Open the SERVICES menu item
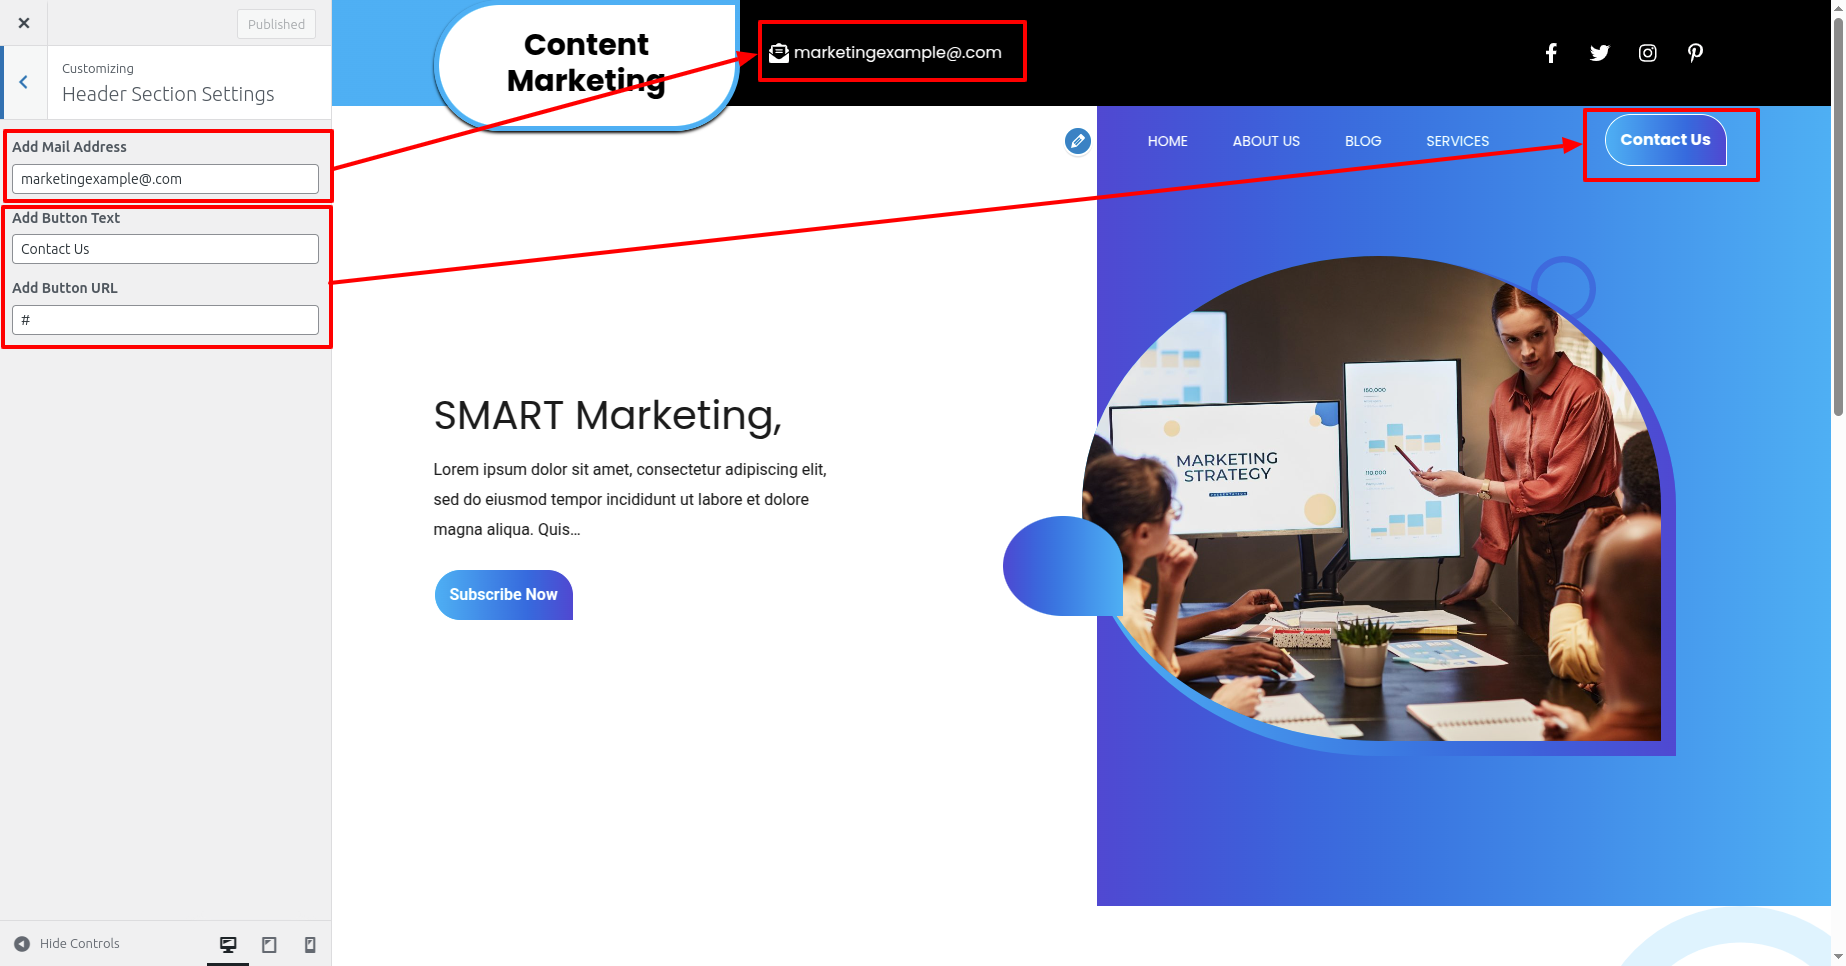This screenshot has height=966, width=1846. click(x=1457, y=141)
